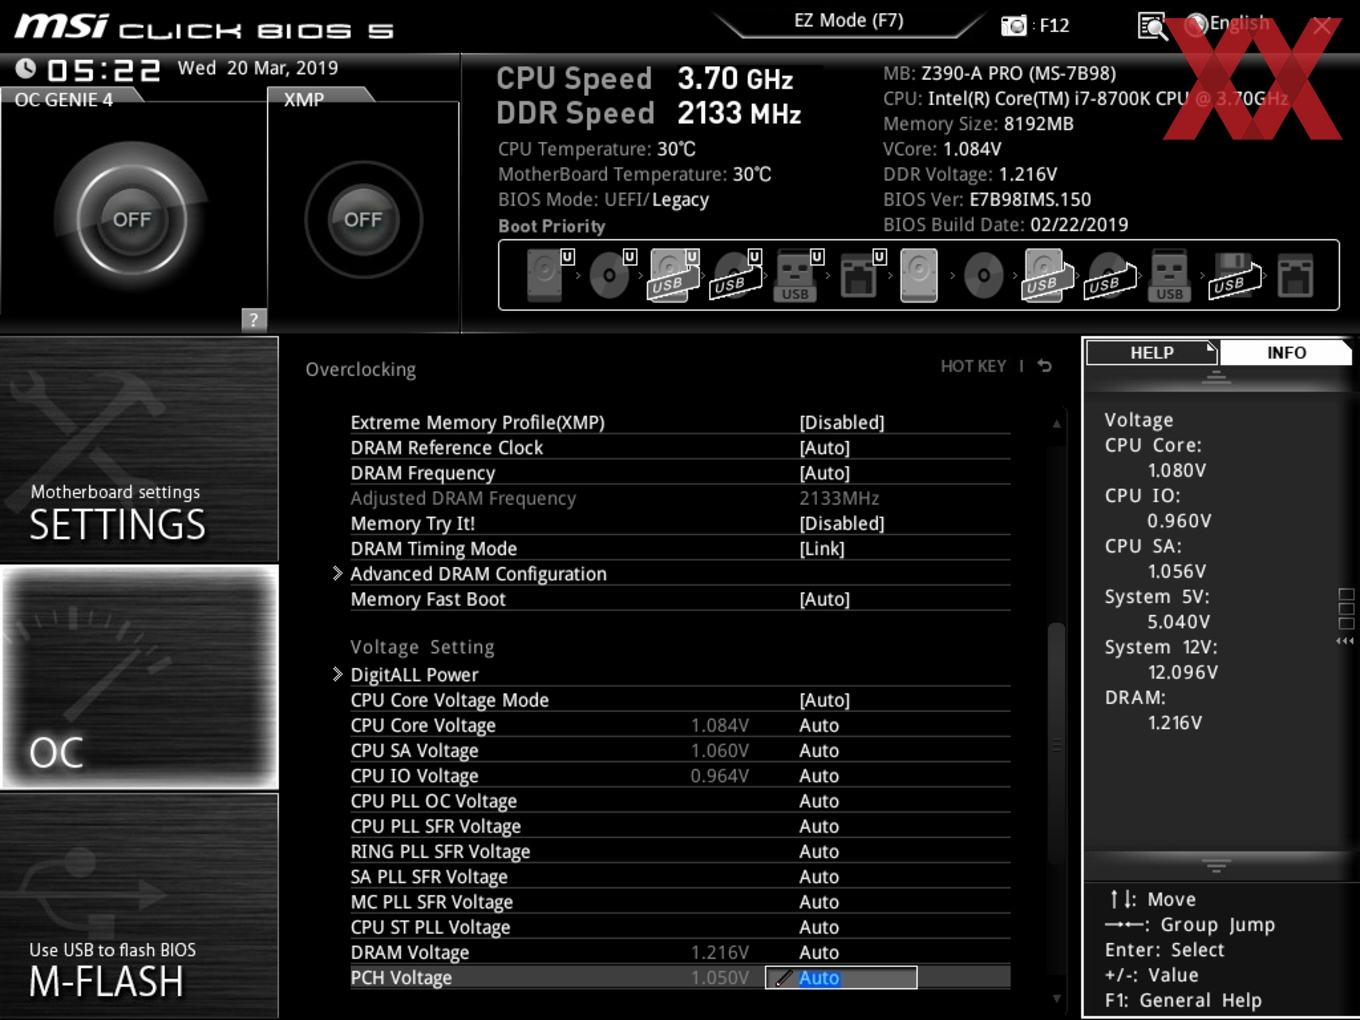This screenshot has width=1360, height=1020.
Task: Select legacy USB CD/DVD boot icon
Action: point(1110,275)
